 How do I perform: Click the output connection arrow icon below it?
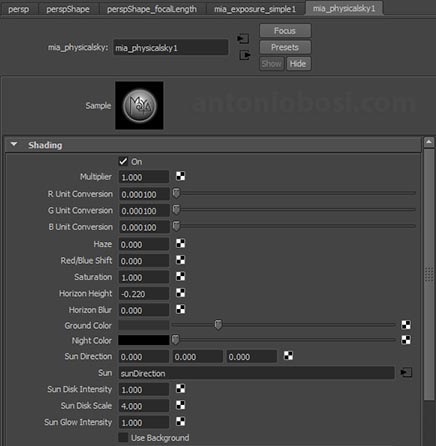245,55
